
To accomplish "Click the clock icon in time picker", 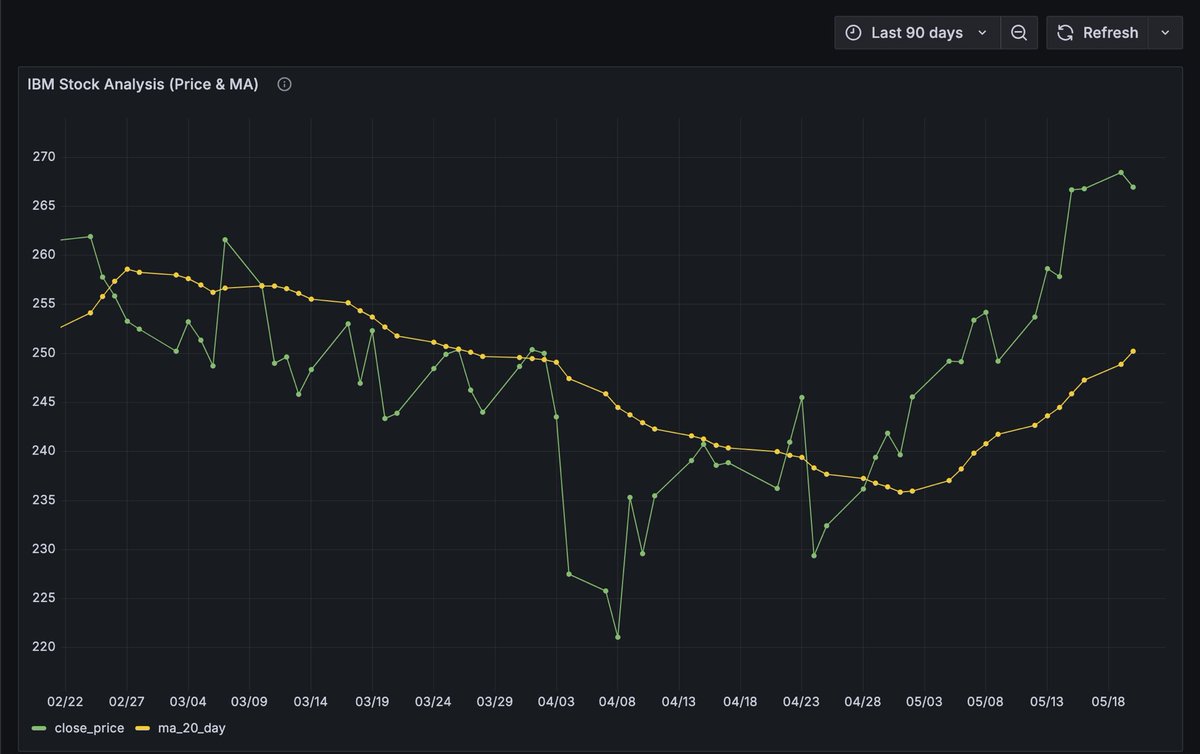I will (x=853, y=33).
